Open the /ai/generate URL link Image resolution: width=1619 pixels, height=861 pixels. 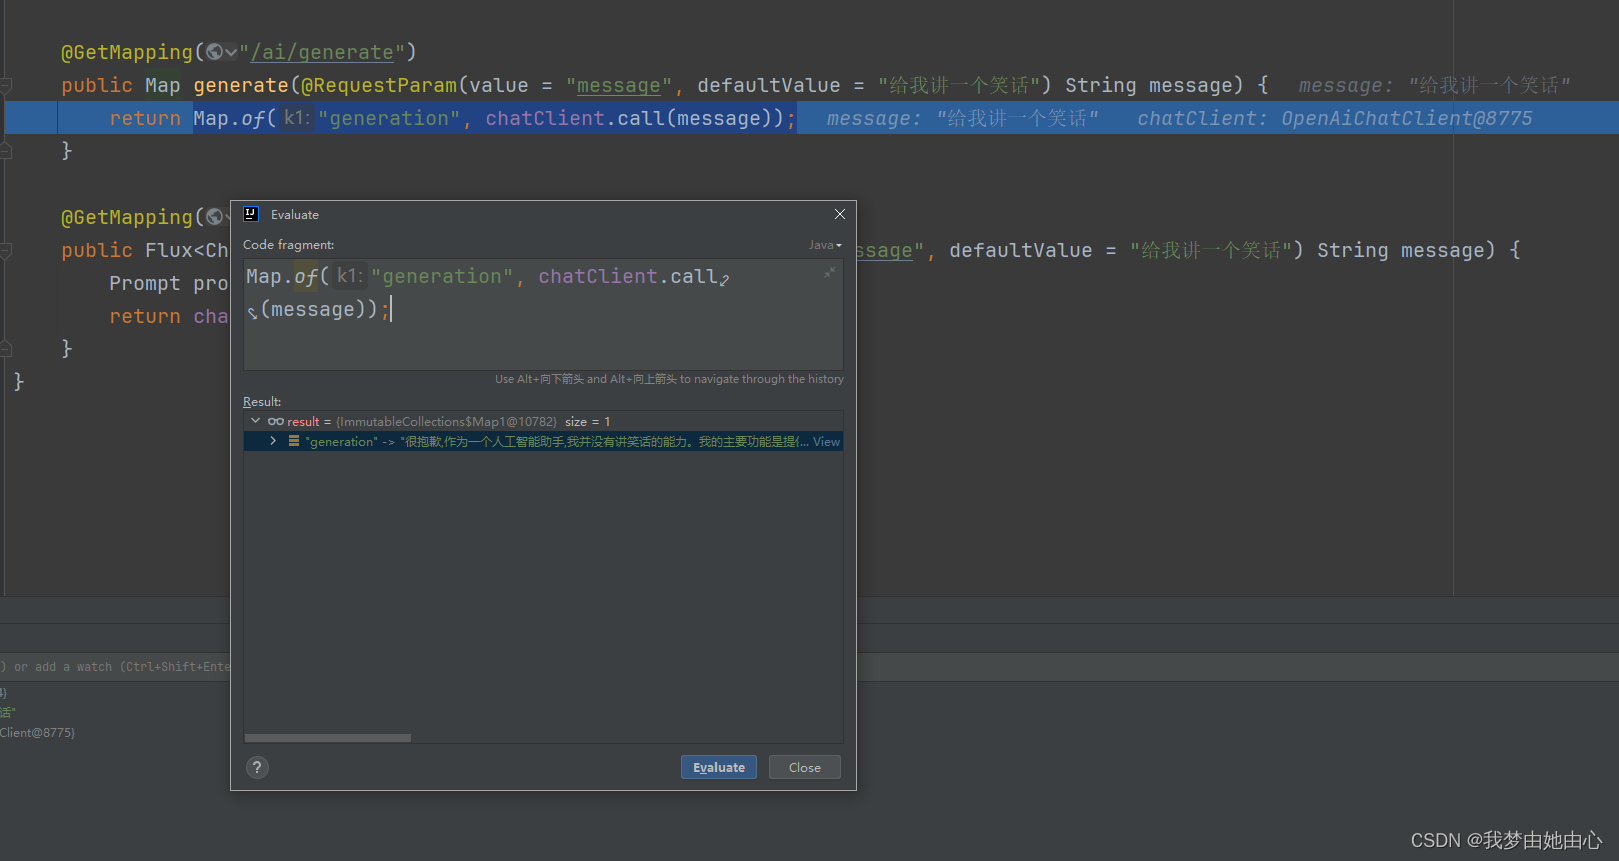[322, 52]
